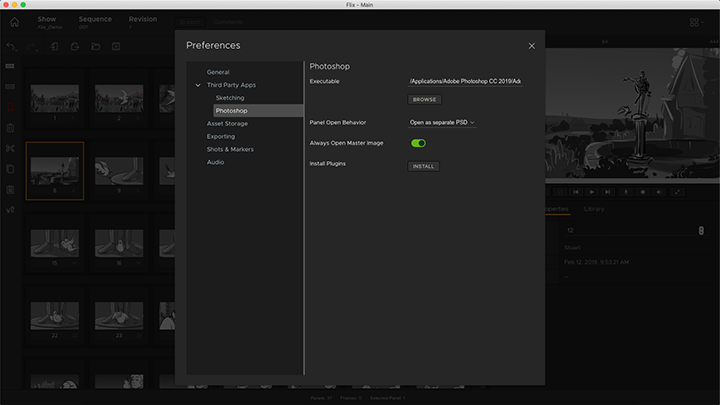The height and width of the screenshot is (405, 720).
Task: Open the Panel Open Behavior dropdown
Action: (x=442, y=122)
